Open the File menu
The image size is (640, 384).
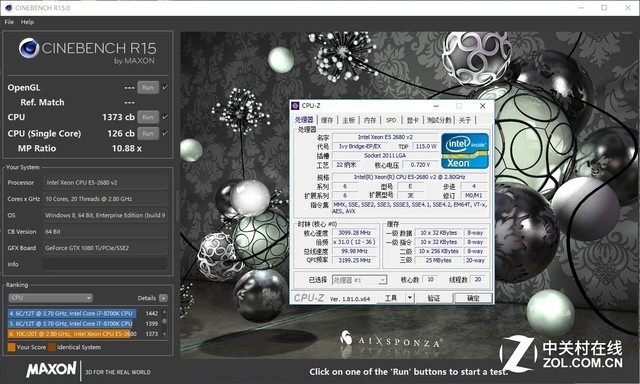pos(9,22)
